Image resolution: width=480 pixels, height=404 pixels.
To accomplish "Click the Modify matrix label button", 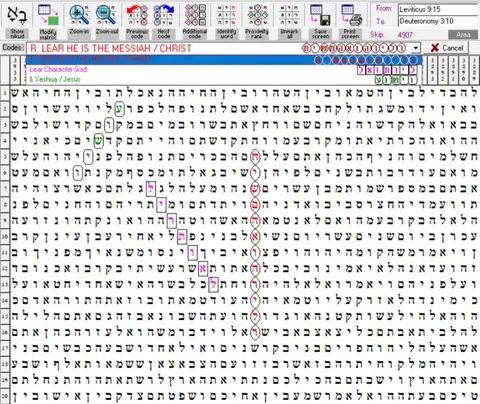I will tap(48, 34).
